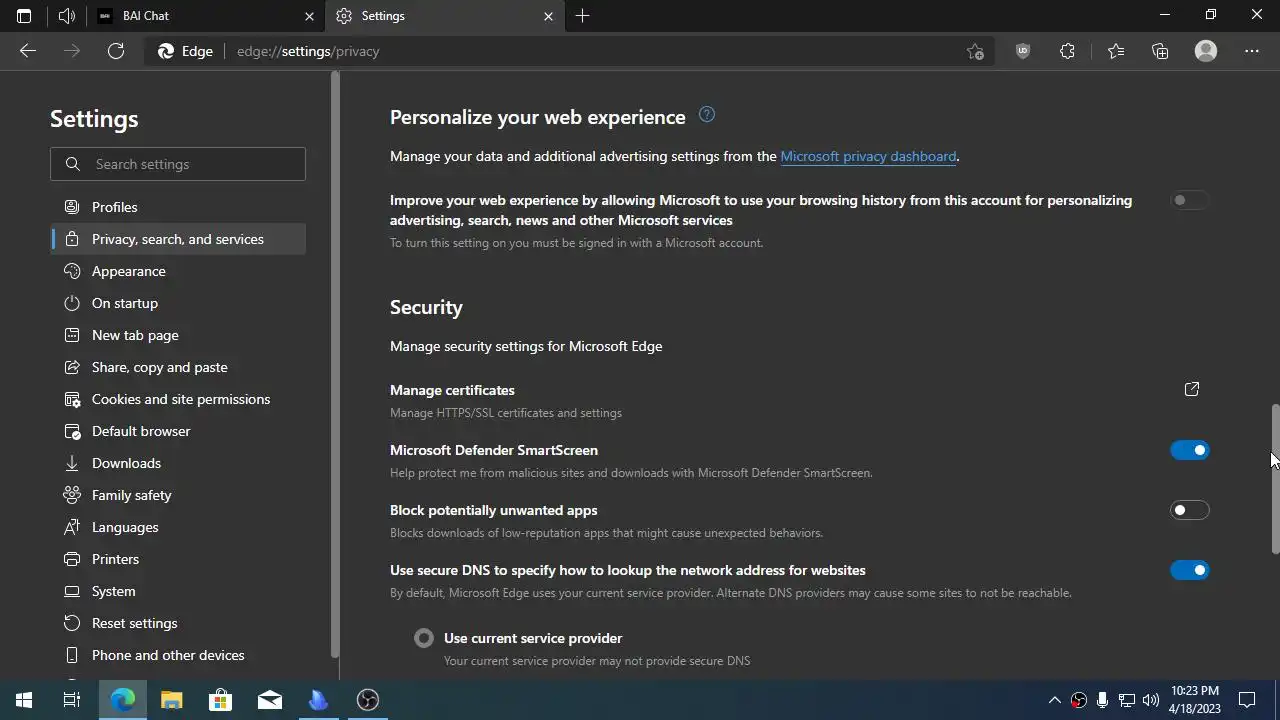Mute tab audio speaker icon
This screenshot has height=720, width=1280.
pos(67,16)
